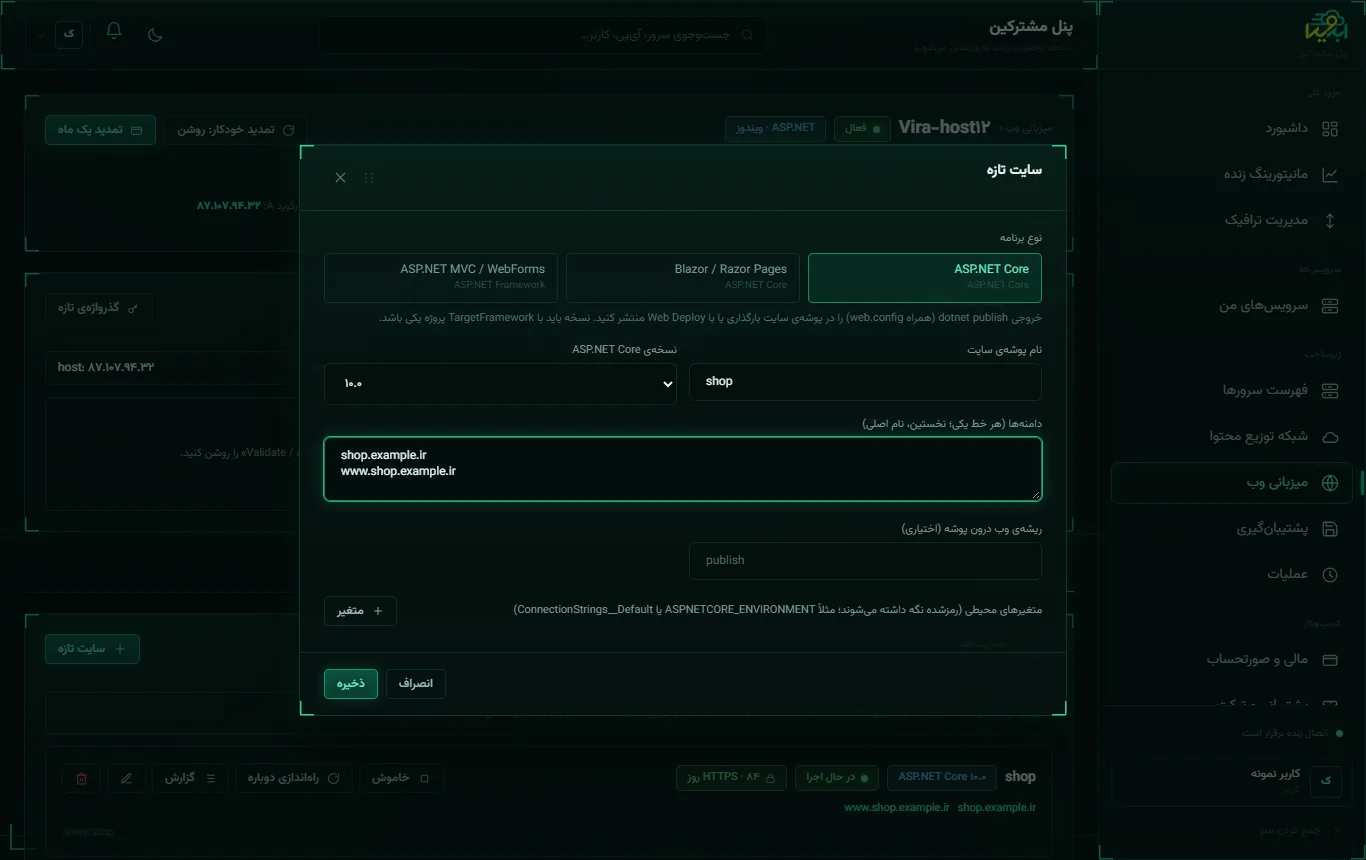Click the cloud icon for شبکه توزیع محتوا

[x=1329, y=437]
